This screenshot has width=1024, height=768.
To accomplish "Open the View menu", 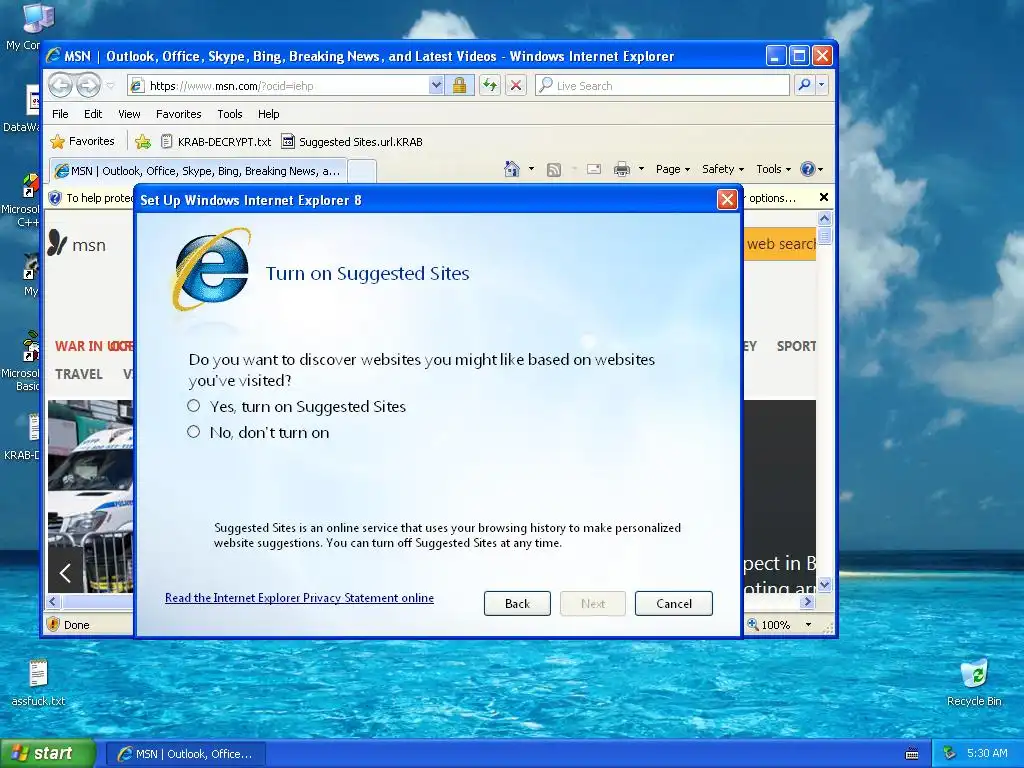I will (129, 114).
